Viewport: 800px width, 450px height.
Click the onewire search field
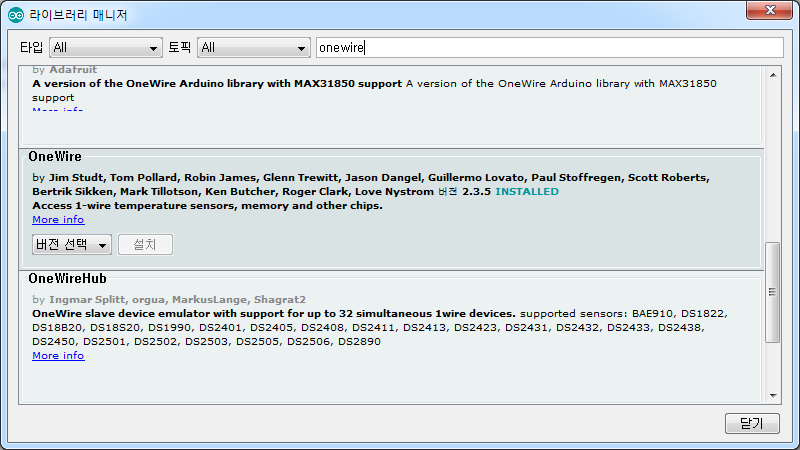[549, 47]
